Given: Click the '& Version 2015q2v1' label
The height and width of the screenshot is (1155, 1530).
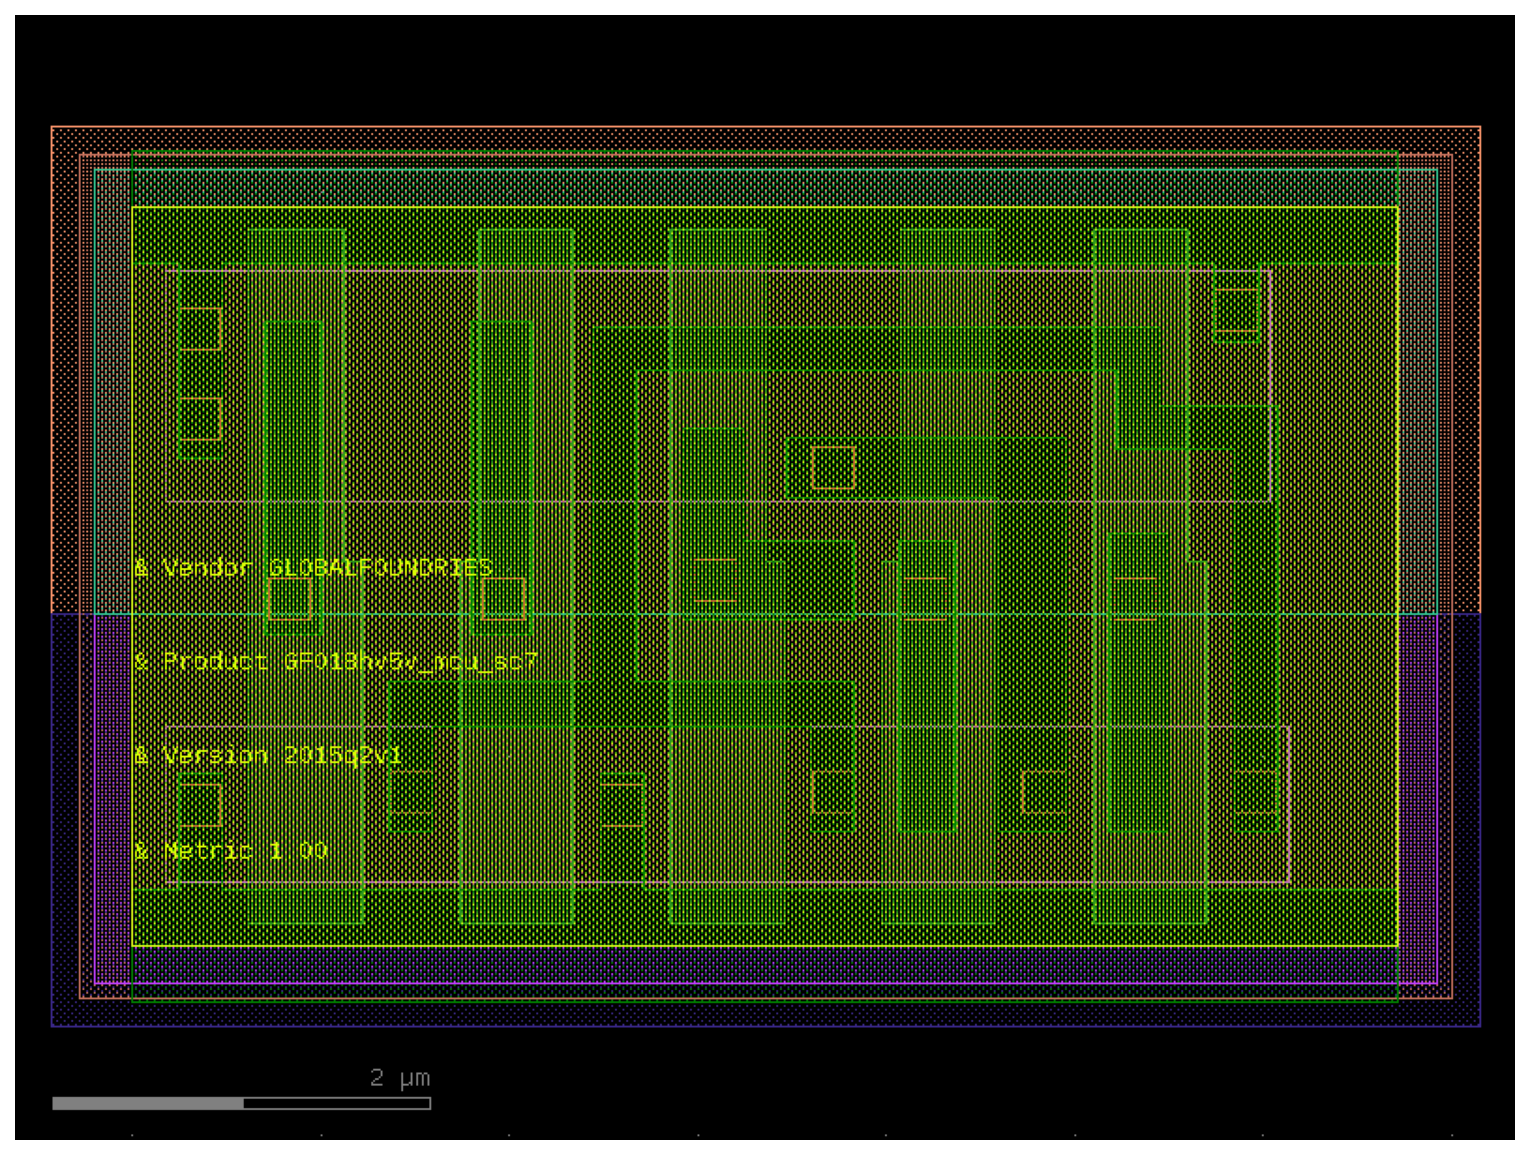Looking at the screenshot, I should tap(268, 755).
